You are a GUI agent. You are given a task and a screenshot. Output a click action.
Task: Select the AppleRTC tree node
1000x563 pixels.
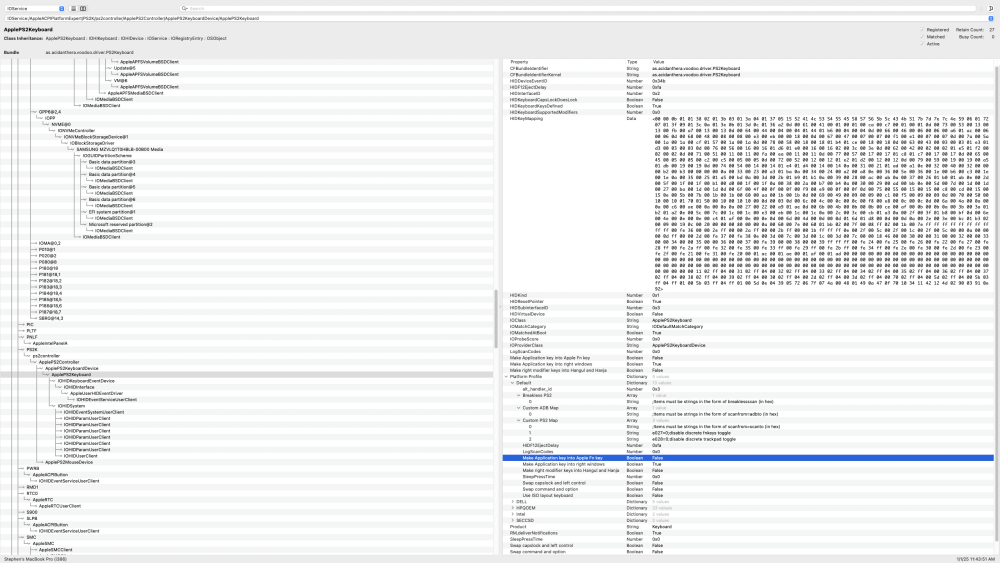point(43,500)
